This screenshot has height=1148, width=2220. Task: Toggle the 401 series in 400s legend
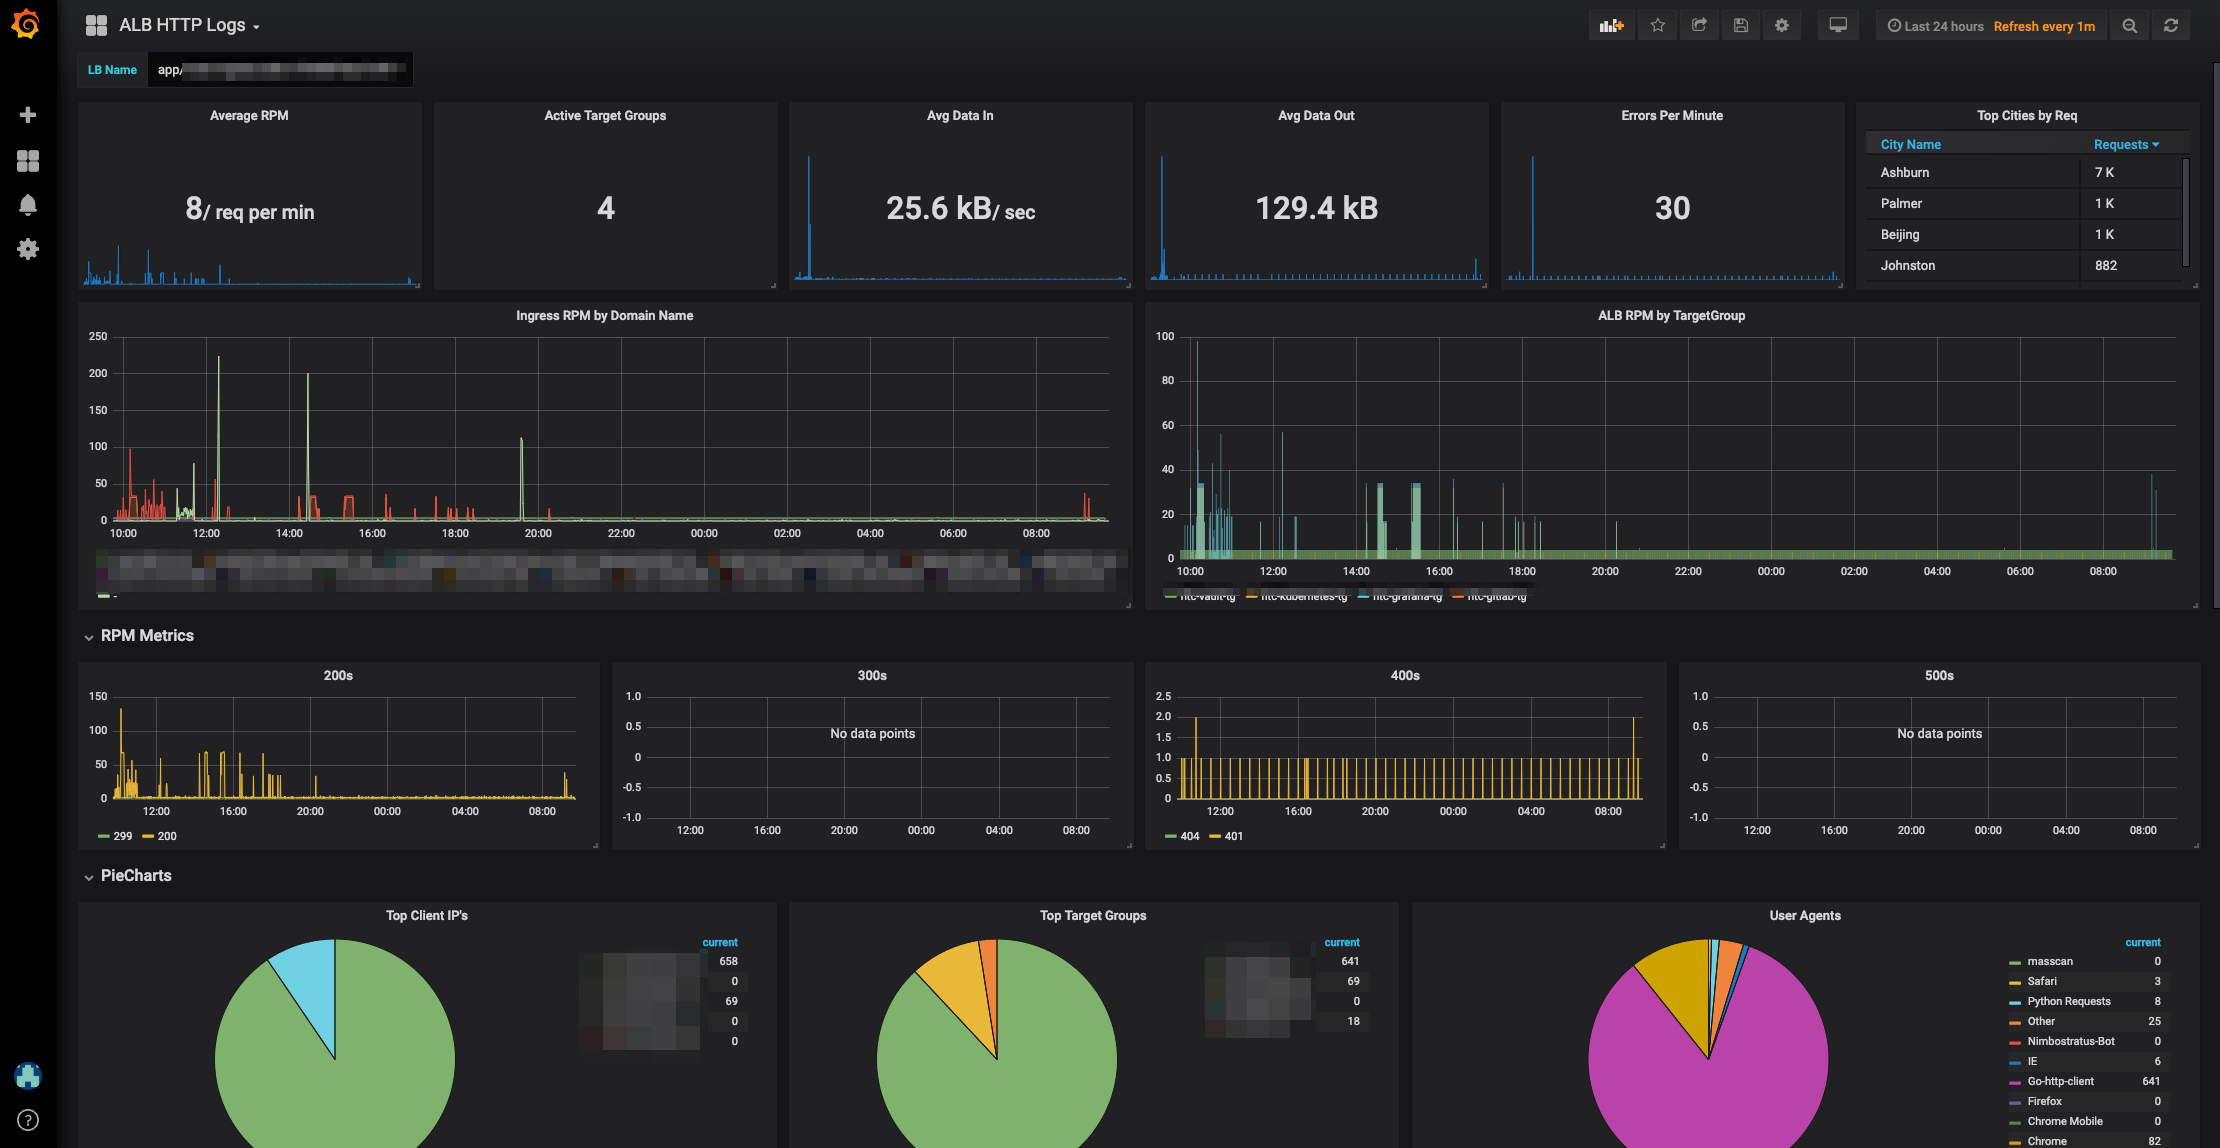click(x=1233, y=836)
